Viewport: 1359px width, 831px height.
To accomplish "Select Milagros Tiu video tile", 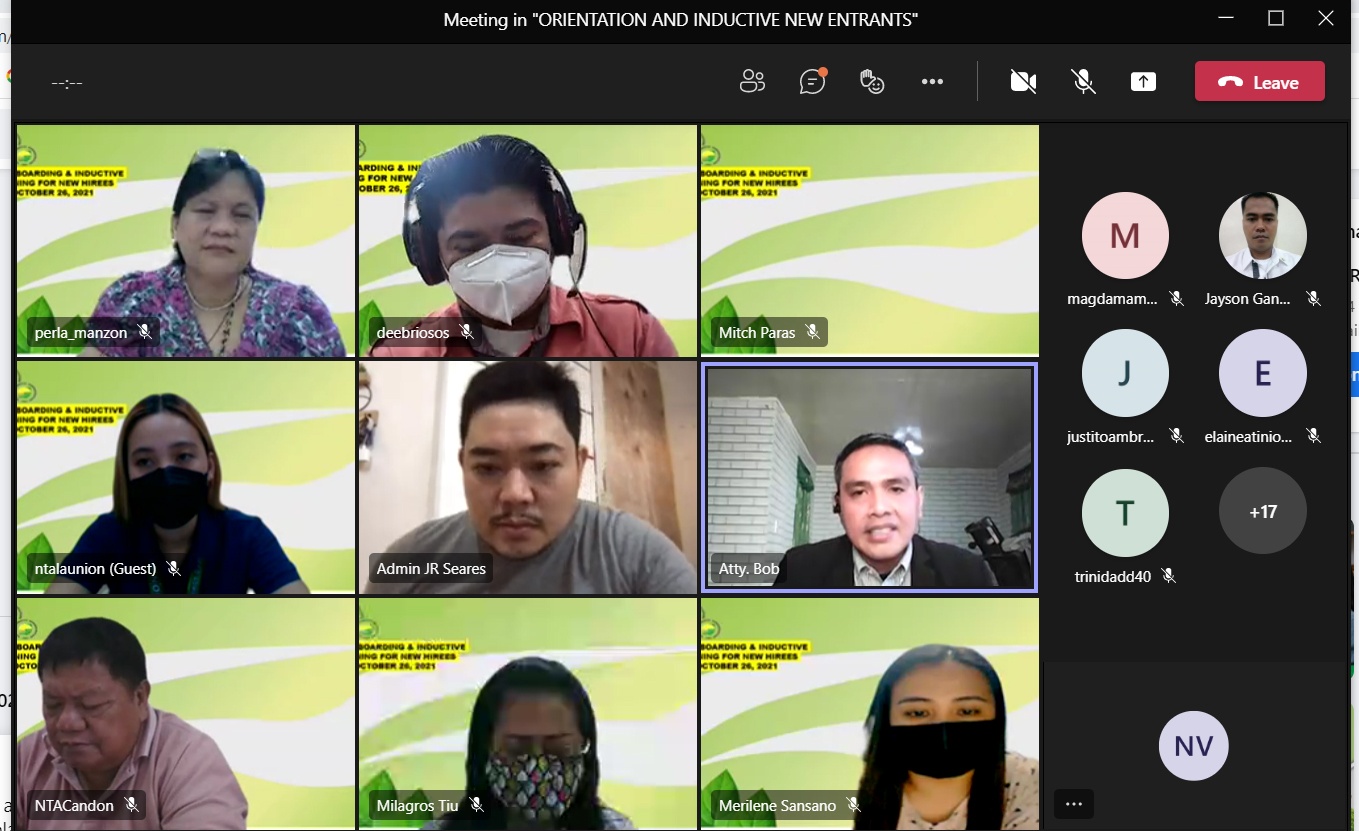I will pyautogui.click(x=528, y=714).
